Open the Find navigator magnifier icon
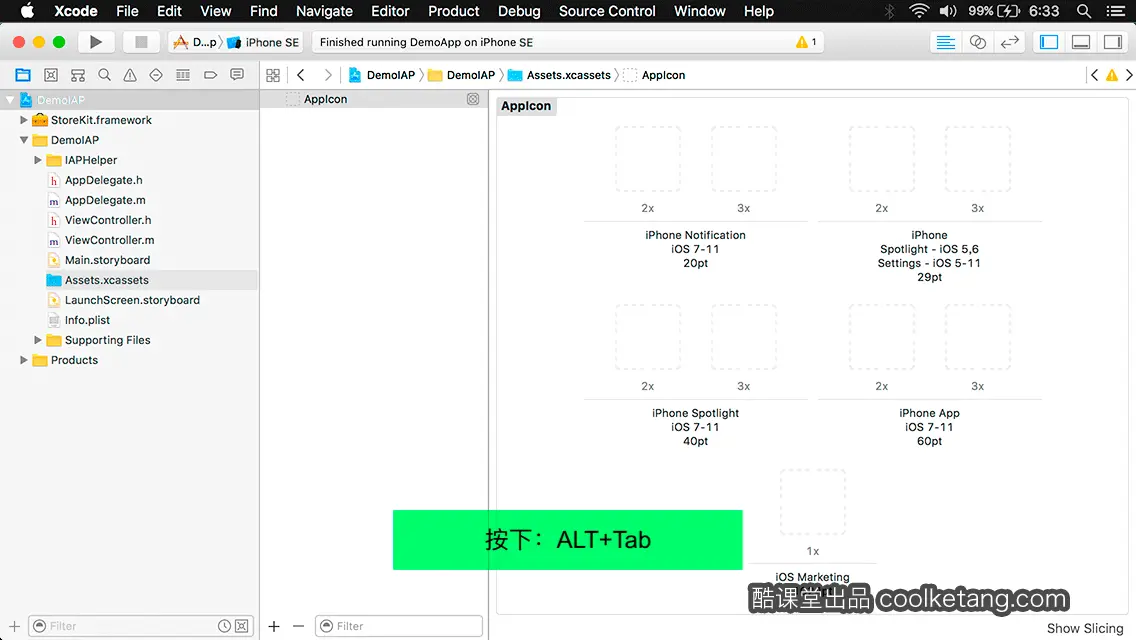Screen dimensions: 1136x640 [x=104, y=75]
